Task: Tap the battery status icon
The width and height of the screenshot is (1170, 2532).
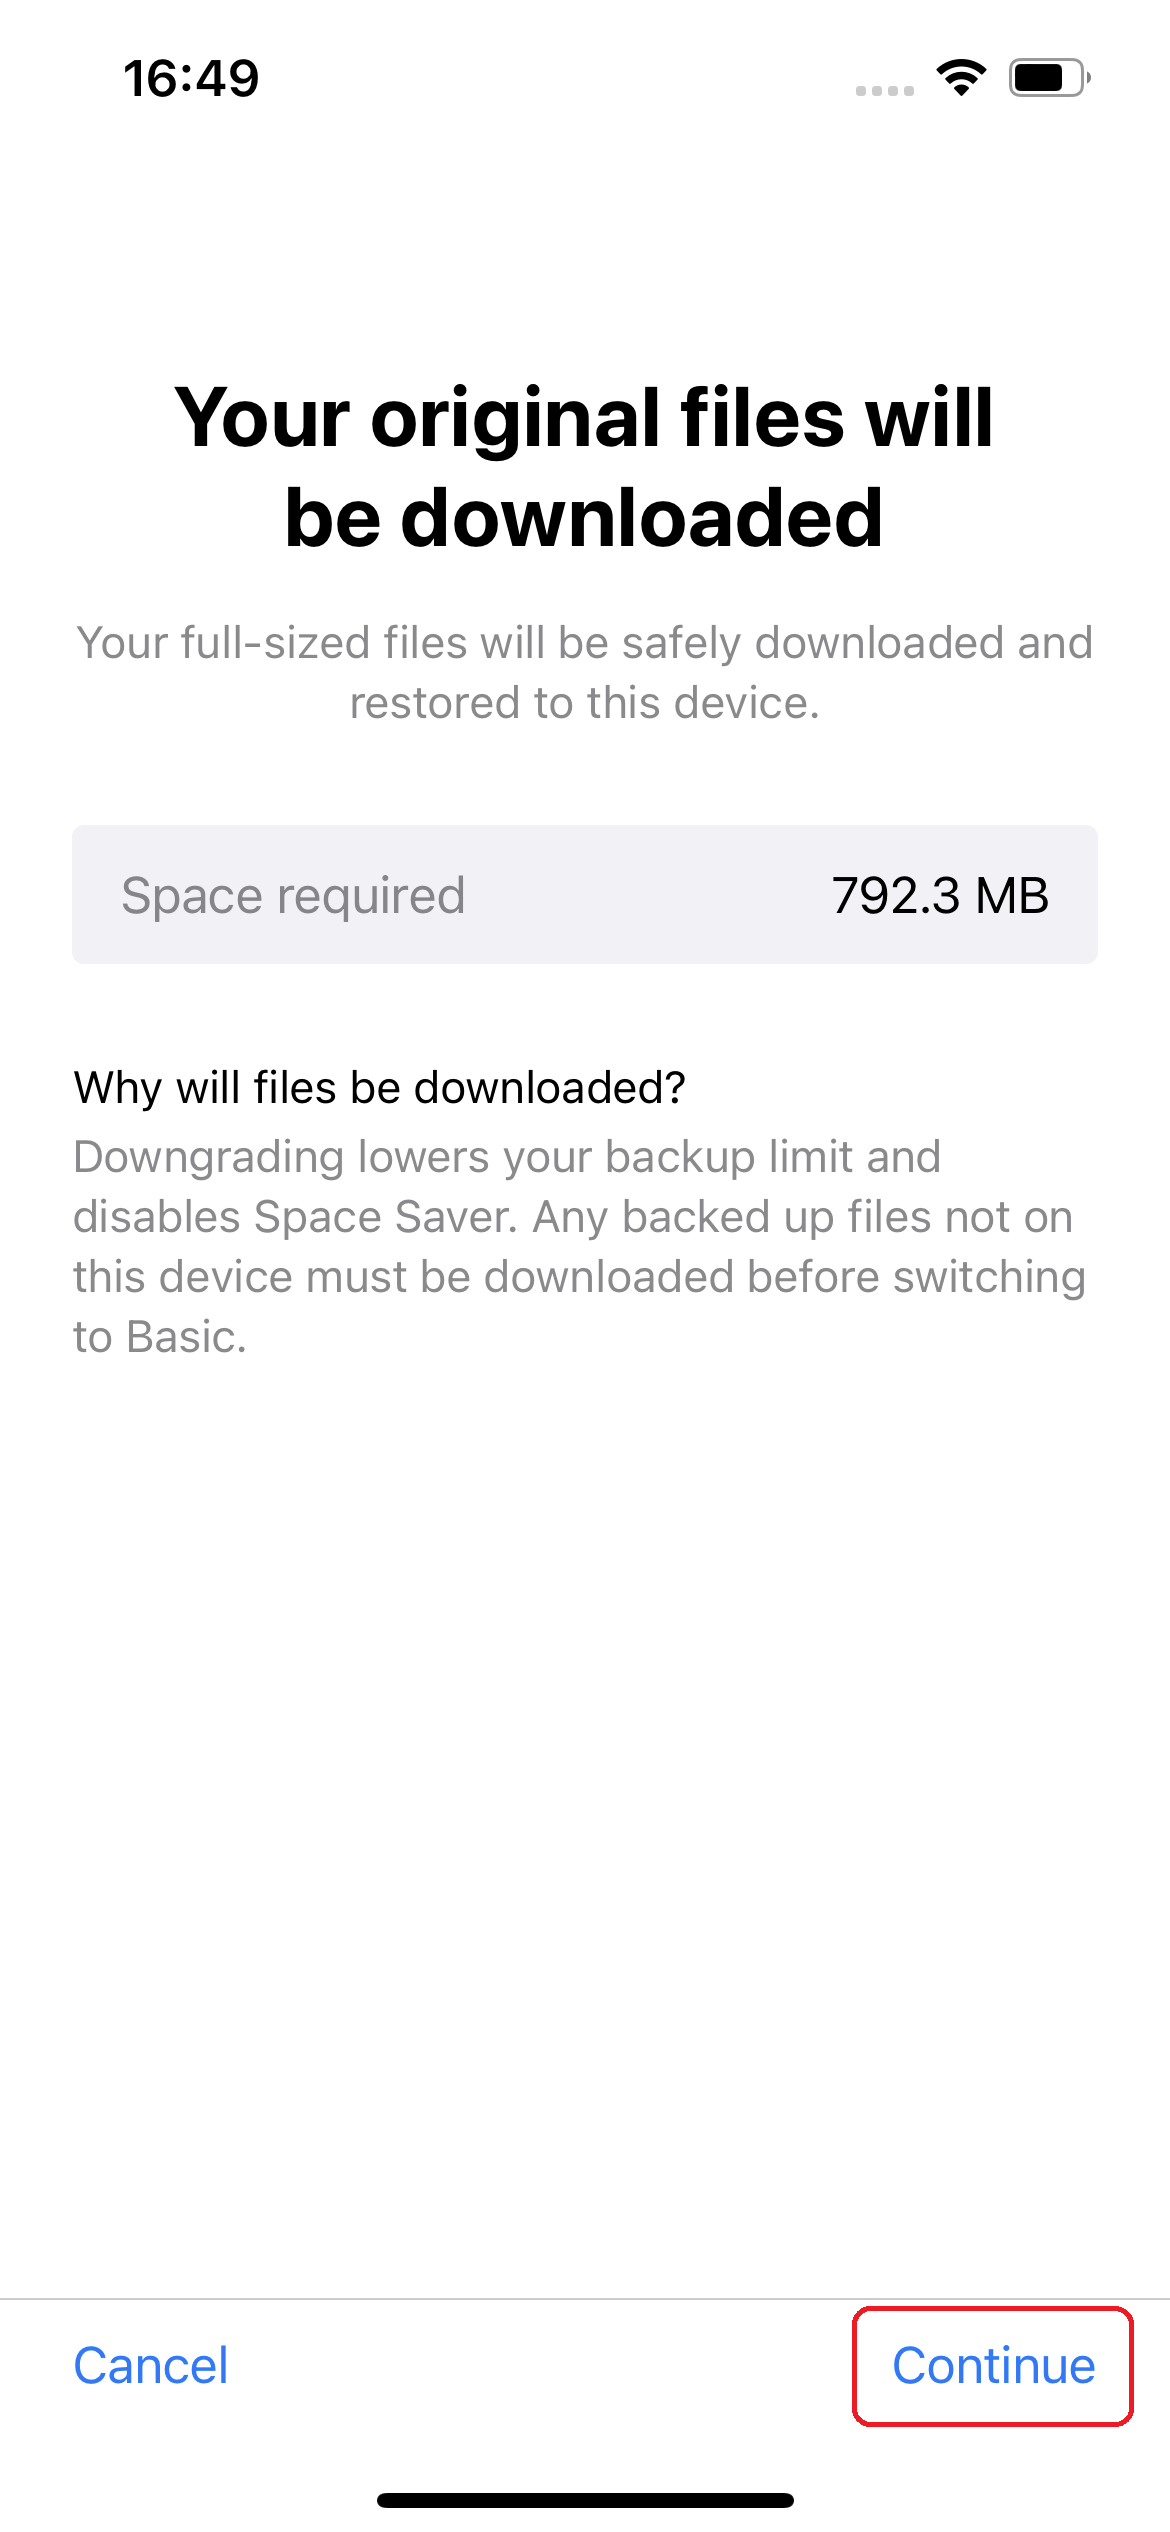Action: 1049,77
